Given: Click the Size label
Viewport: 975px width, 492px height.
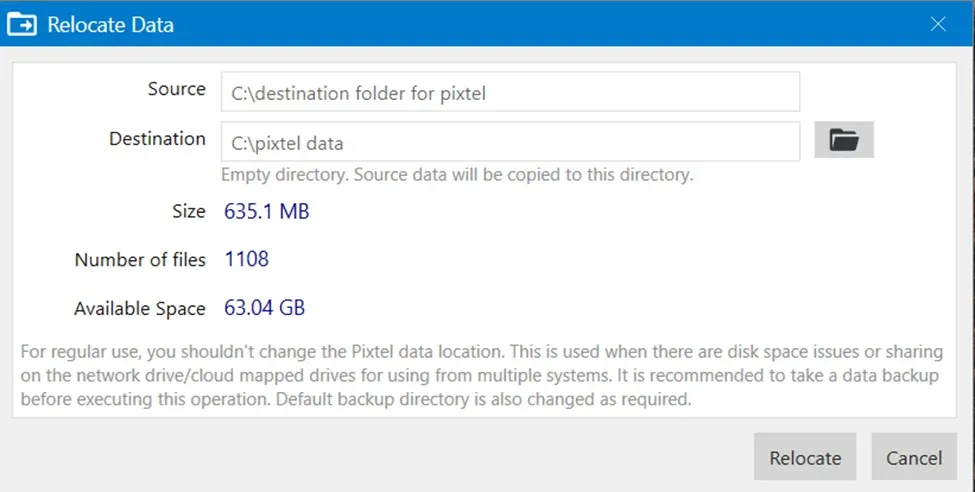Looking at the screenshot, I should [189, 211].
